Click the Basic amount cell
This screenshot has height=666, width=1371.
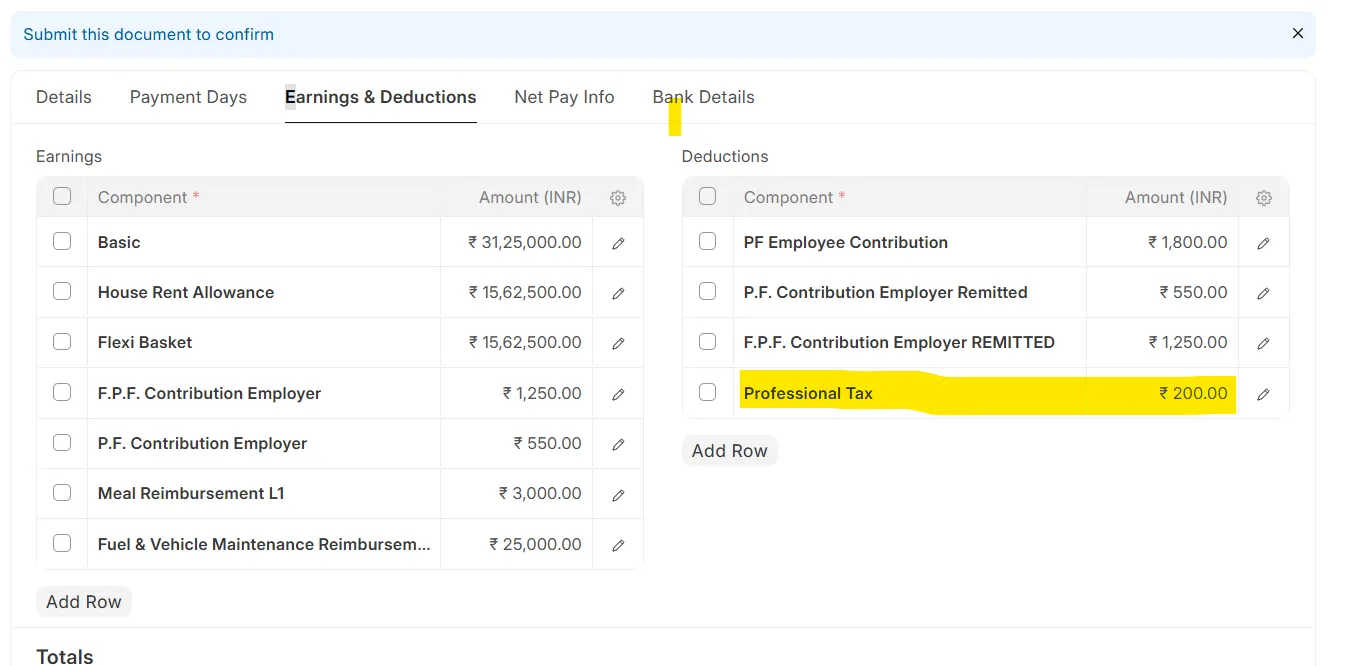517,242
